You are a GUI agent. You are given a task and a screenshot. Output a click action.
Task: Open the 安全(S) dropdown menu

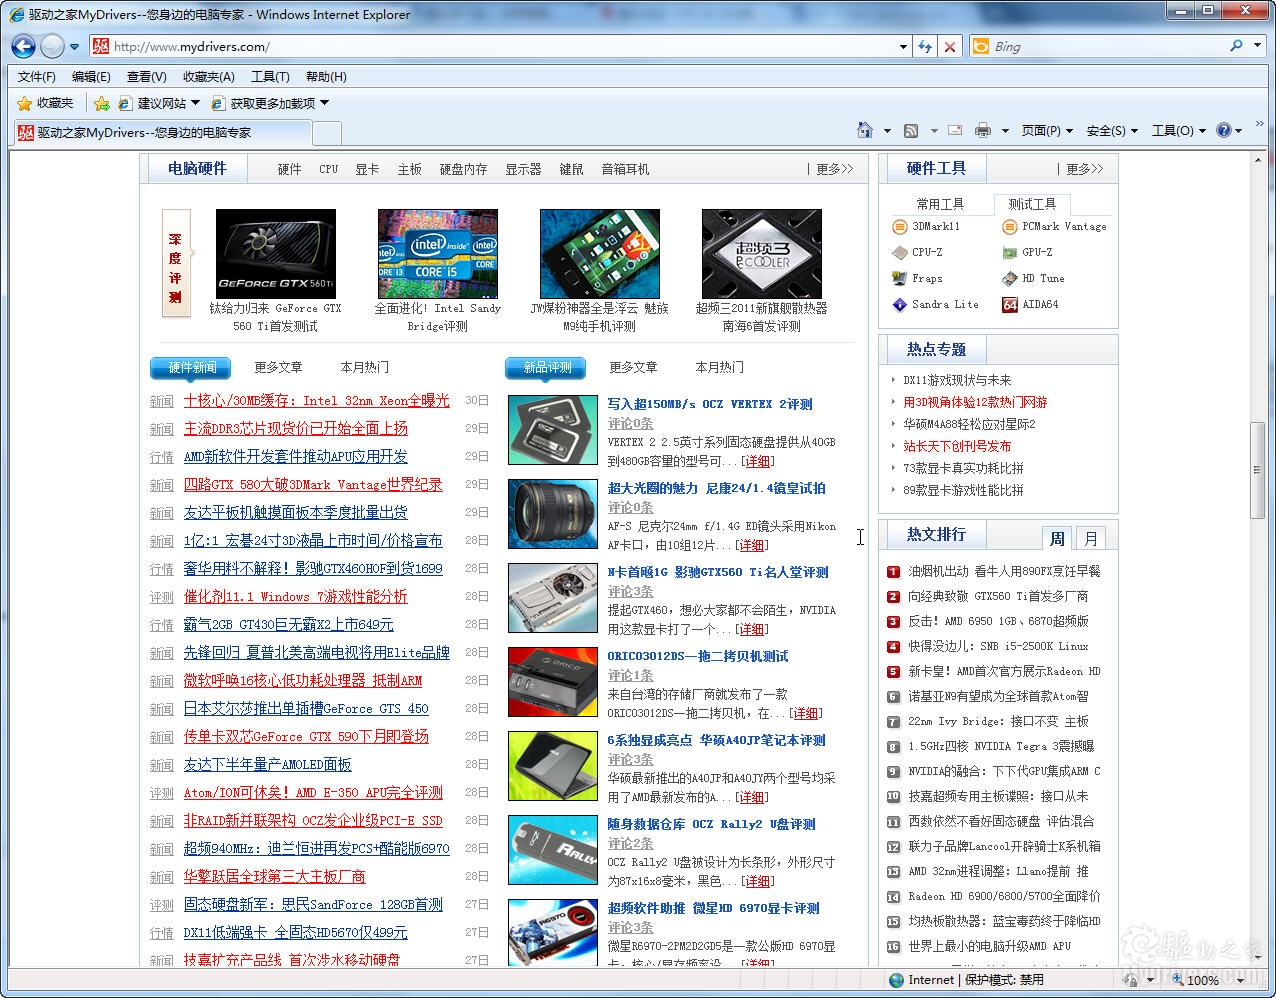[x=1111, y=131]
